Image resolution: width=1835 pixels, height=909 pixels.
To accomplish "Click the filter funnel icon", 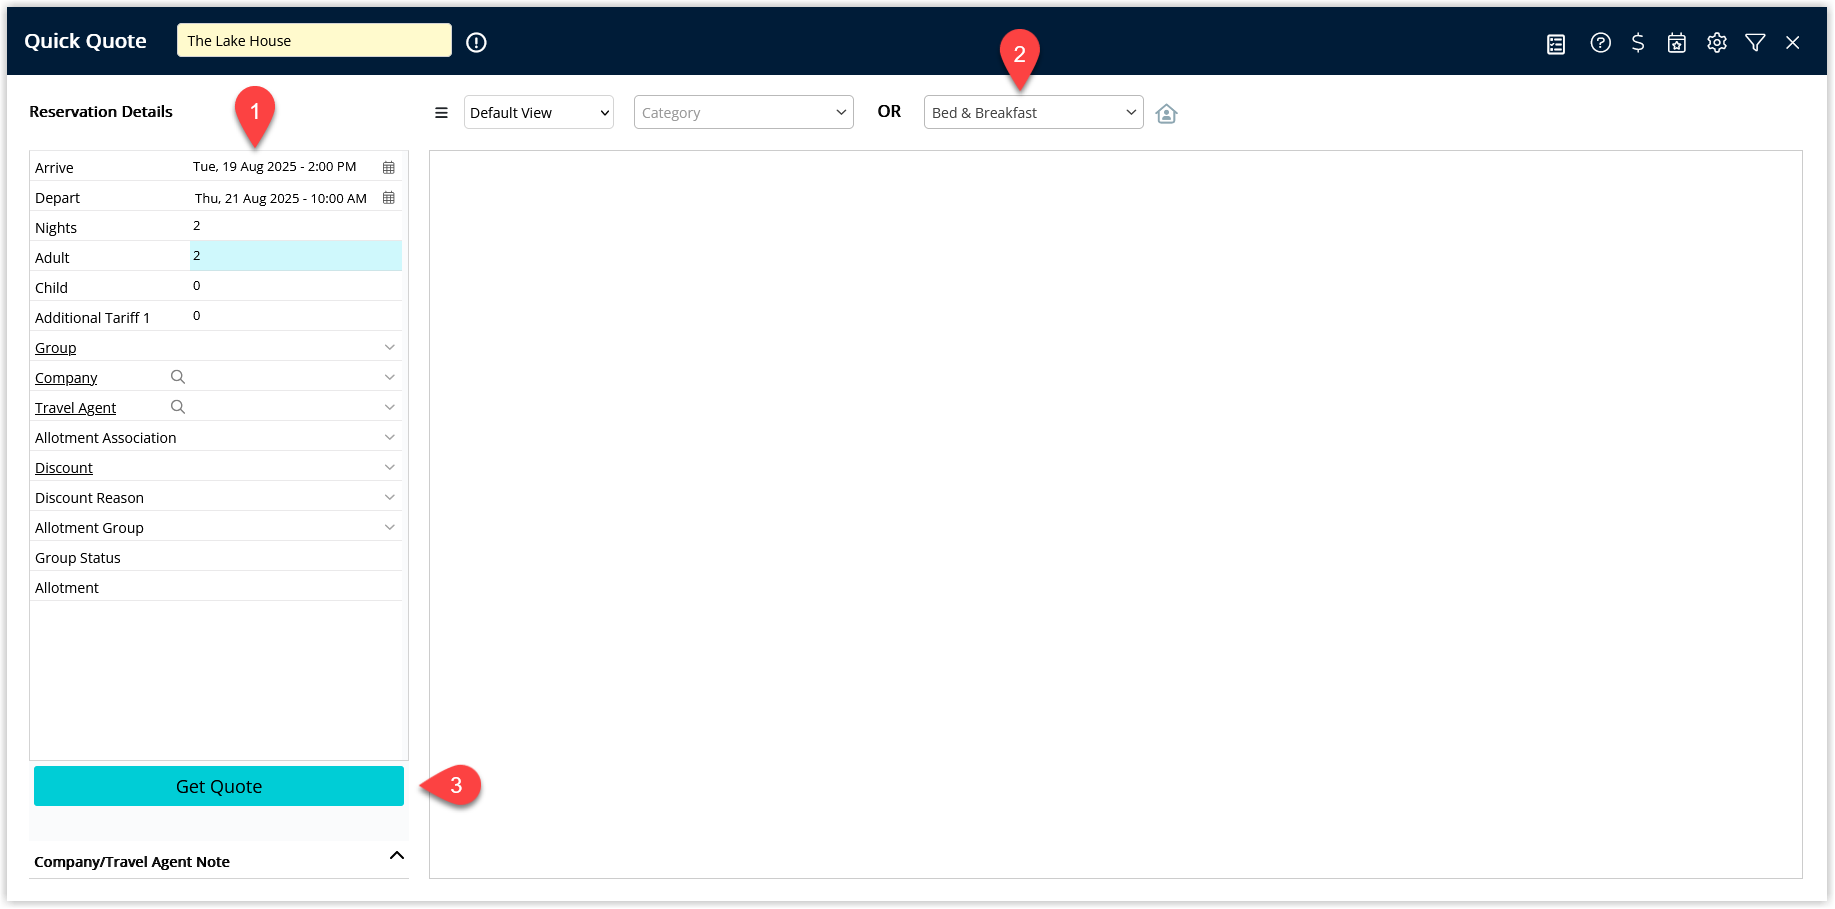I will point(1755,42).
